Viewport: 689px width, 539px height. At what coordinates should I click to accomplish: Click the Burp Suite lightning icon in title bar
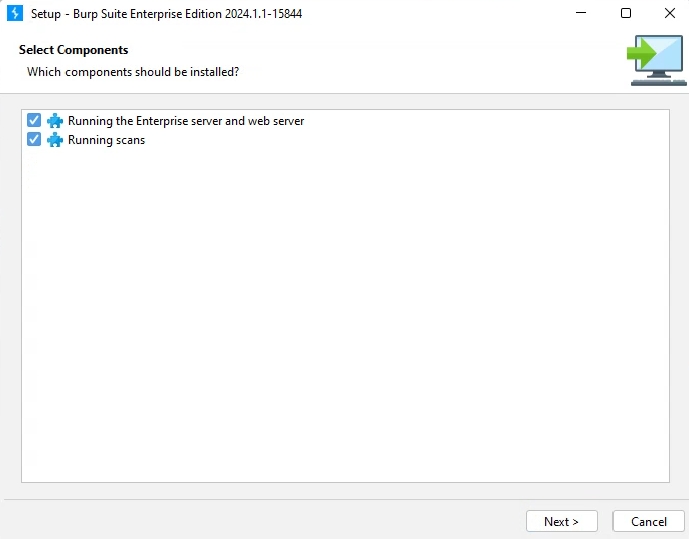pos(15,13)
